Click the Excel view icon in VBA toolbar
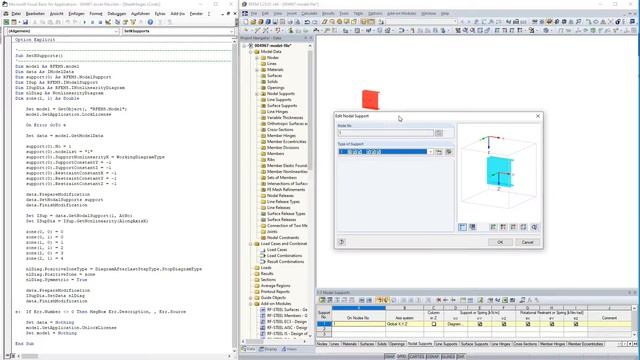Screen dimensions: 640x360 pos(6,22)
